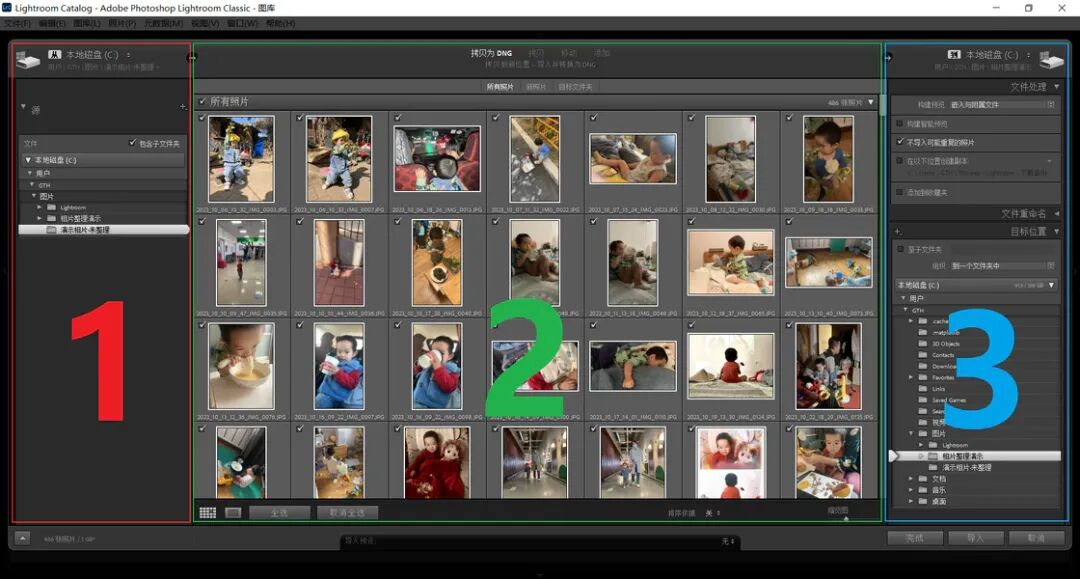Image resolution: width=1080 pixels, height=579 pixels.
Task: Select the Contacts folder in destination tree
Action: [943, 355]
